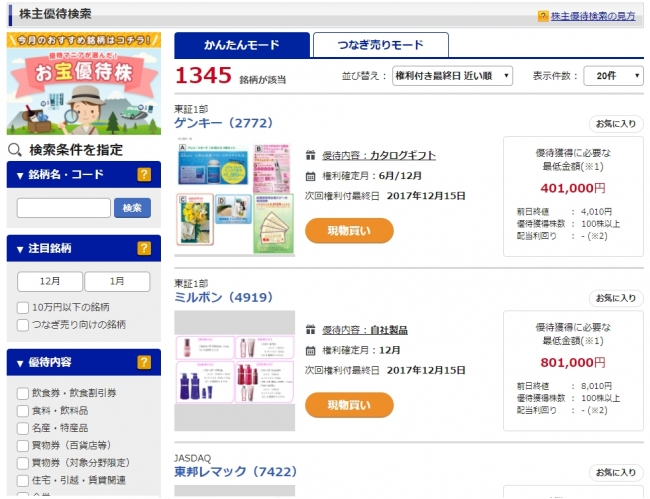
Task: Click the magnifier icon next to 検索条件を指定
Action: coord(15,150)
